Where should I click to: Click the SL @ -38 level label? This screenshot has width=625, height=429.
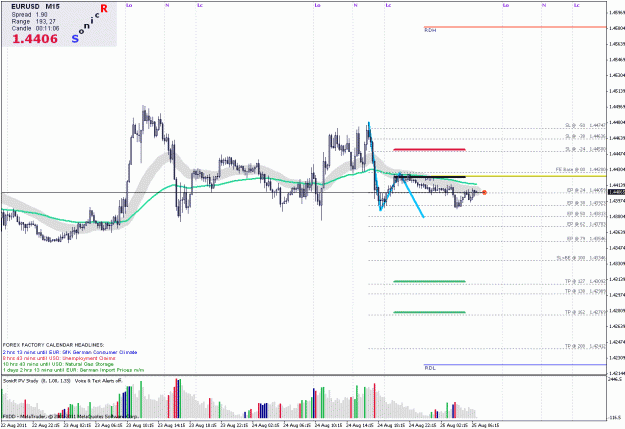pyautogui.click(x=585, y=136)
